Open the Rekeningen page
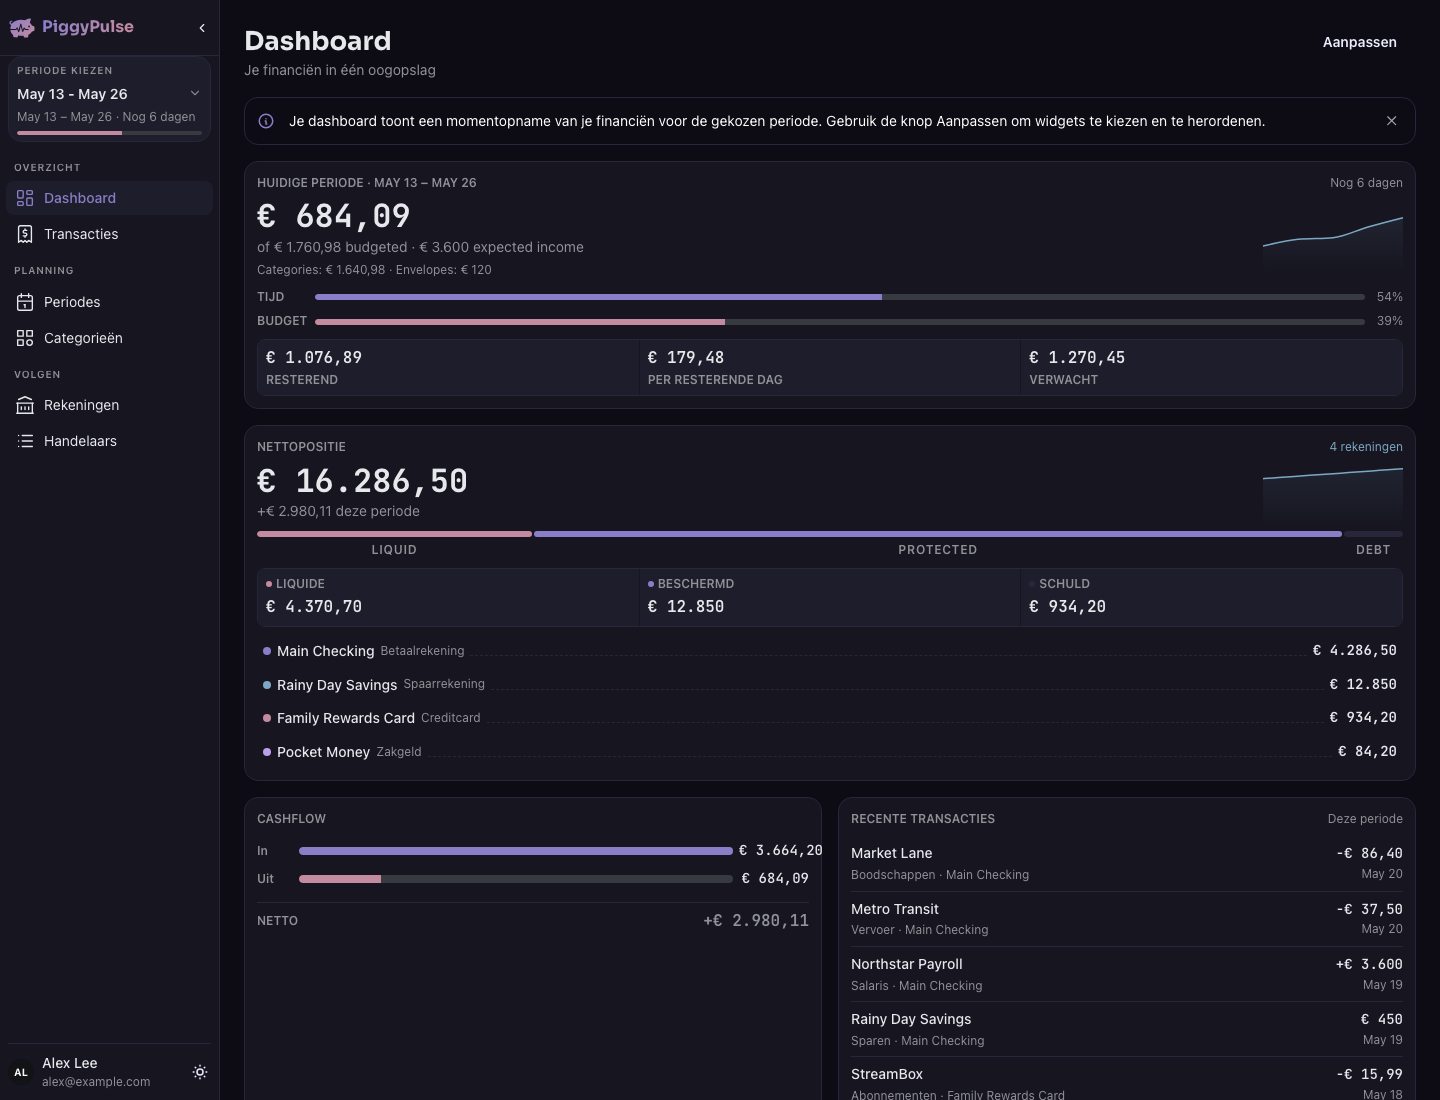The width and height of the screenshot is (1440, 1100). pyautogui.click(x=109, y=405)
